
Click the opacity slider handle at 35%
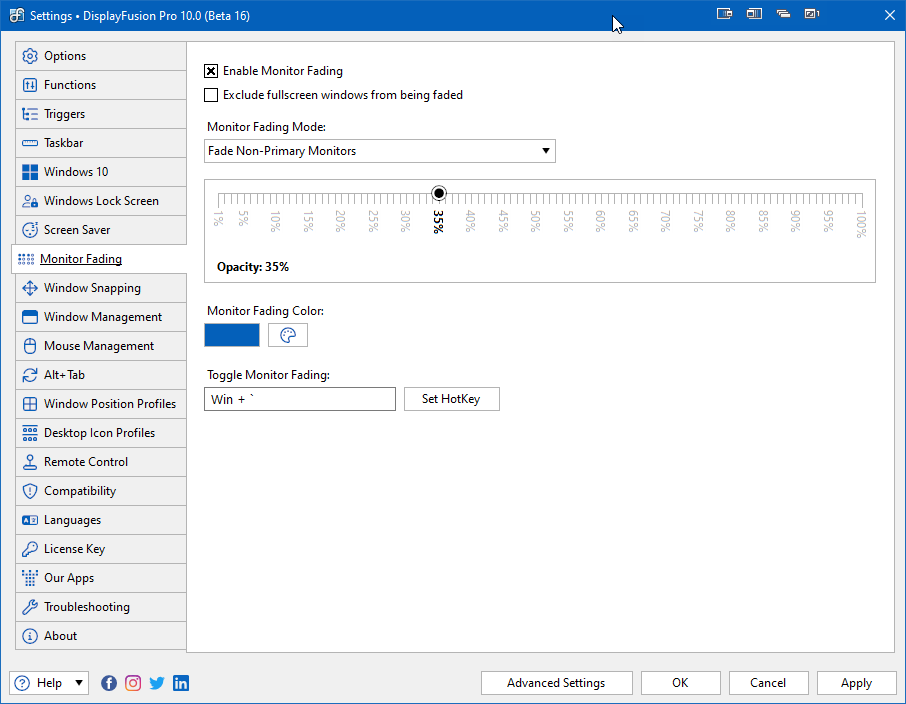coord(439,193)
